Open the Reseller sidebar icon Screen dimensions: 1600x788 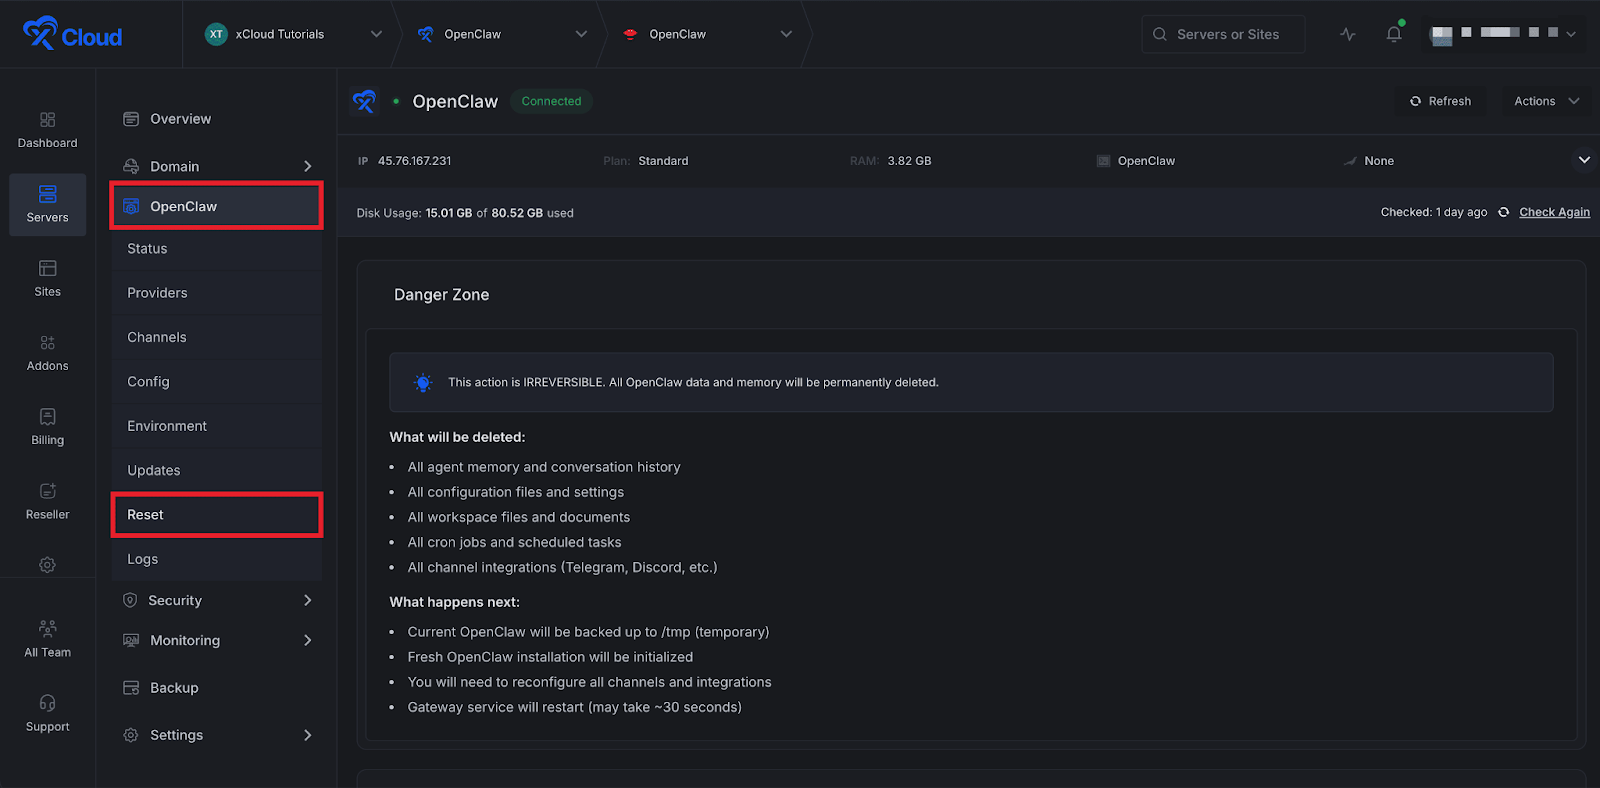(x=47, y=501)
